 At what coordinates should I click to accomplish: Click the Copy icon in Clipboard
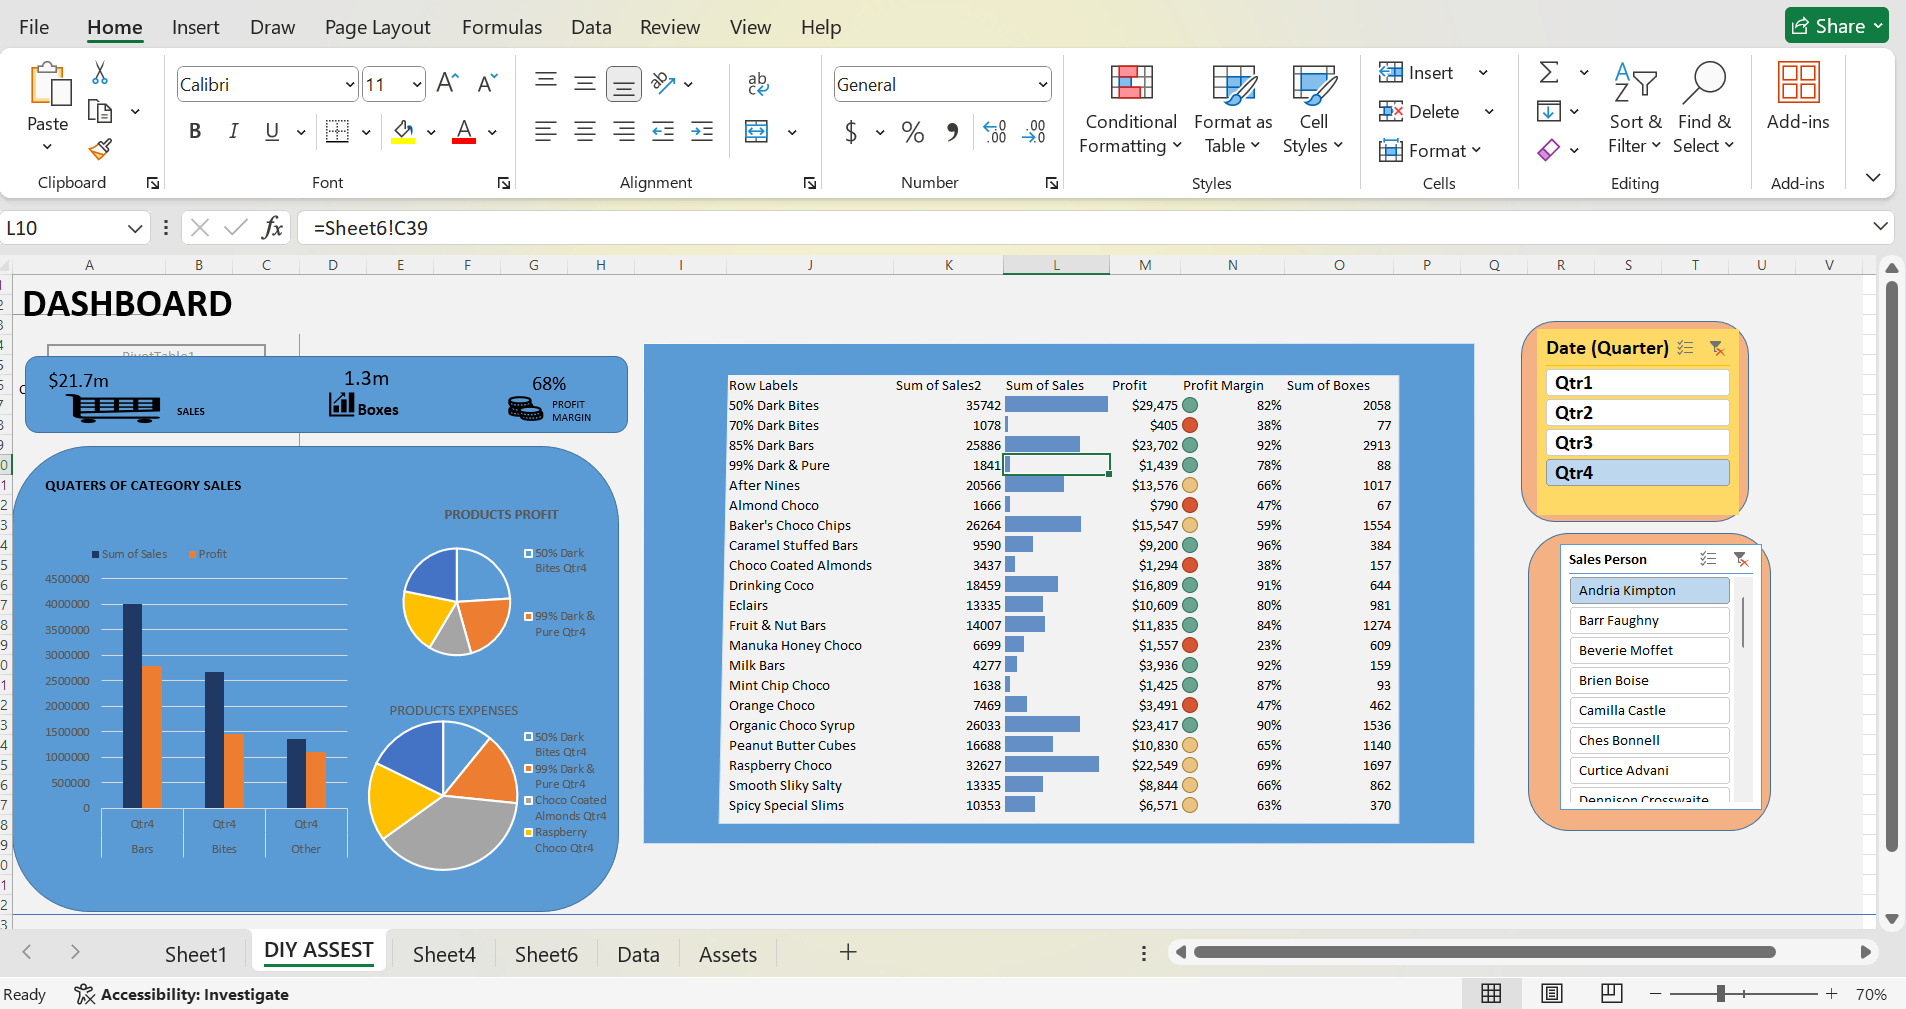(100, 111)
